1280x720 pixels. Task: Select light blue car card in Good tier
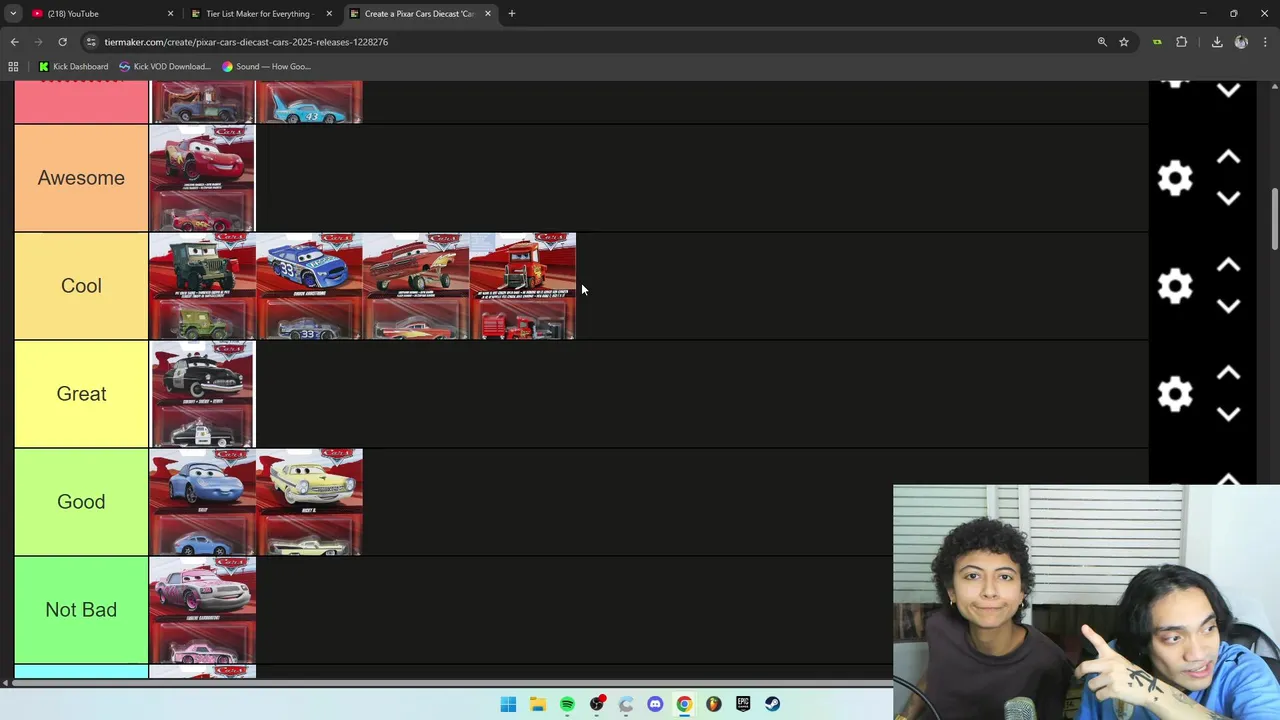click(x=202, y=502)
